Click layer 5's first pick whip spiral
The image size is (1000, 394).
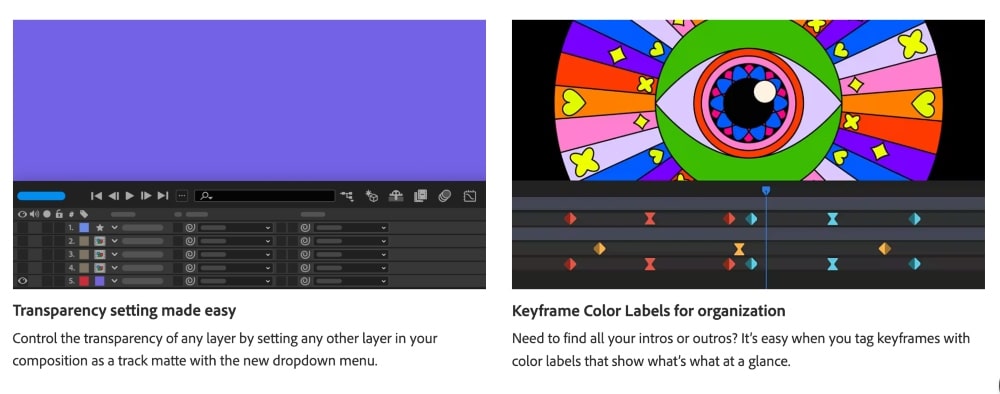point(190,281)
